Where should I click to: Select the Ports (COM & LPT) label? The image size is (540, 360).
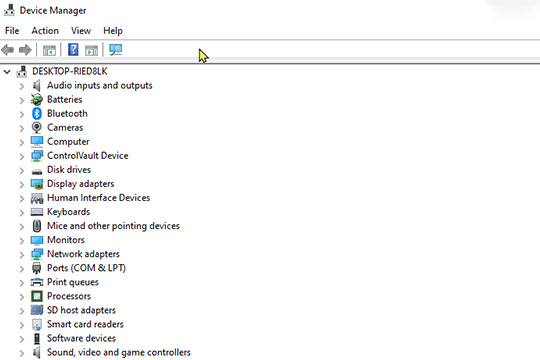(86, 268)
